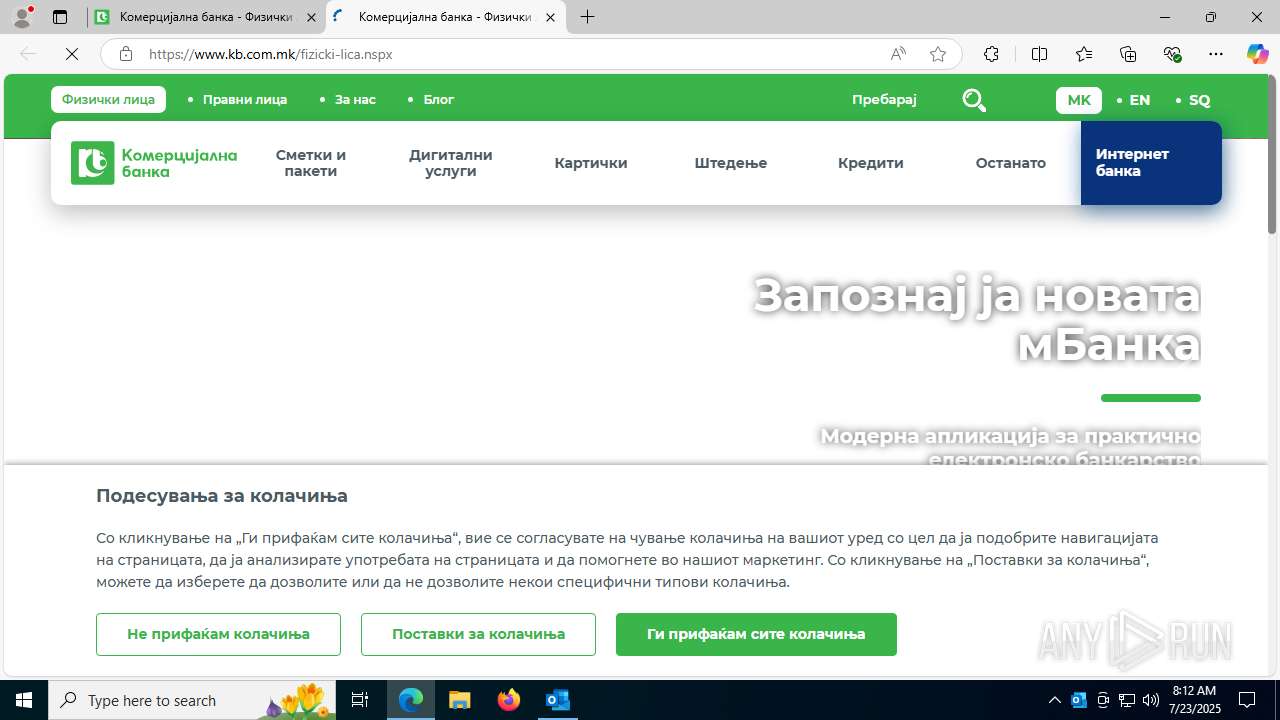Open the notifications action center
This screenshot has height=720, width=1280.
[1247, 700]
